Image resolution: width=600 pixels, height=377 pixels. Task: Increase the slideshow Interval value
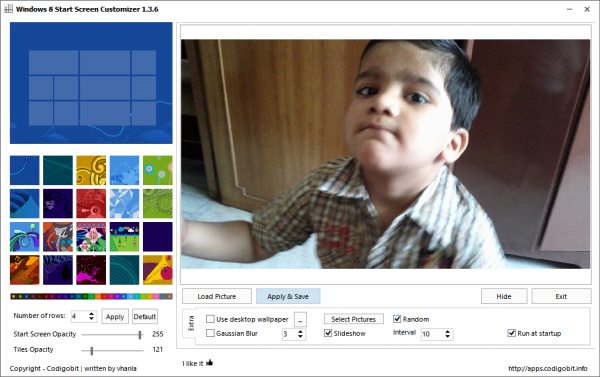point(447,331)
